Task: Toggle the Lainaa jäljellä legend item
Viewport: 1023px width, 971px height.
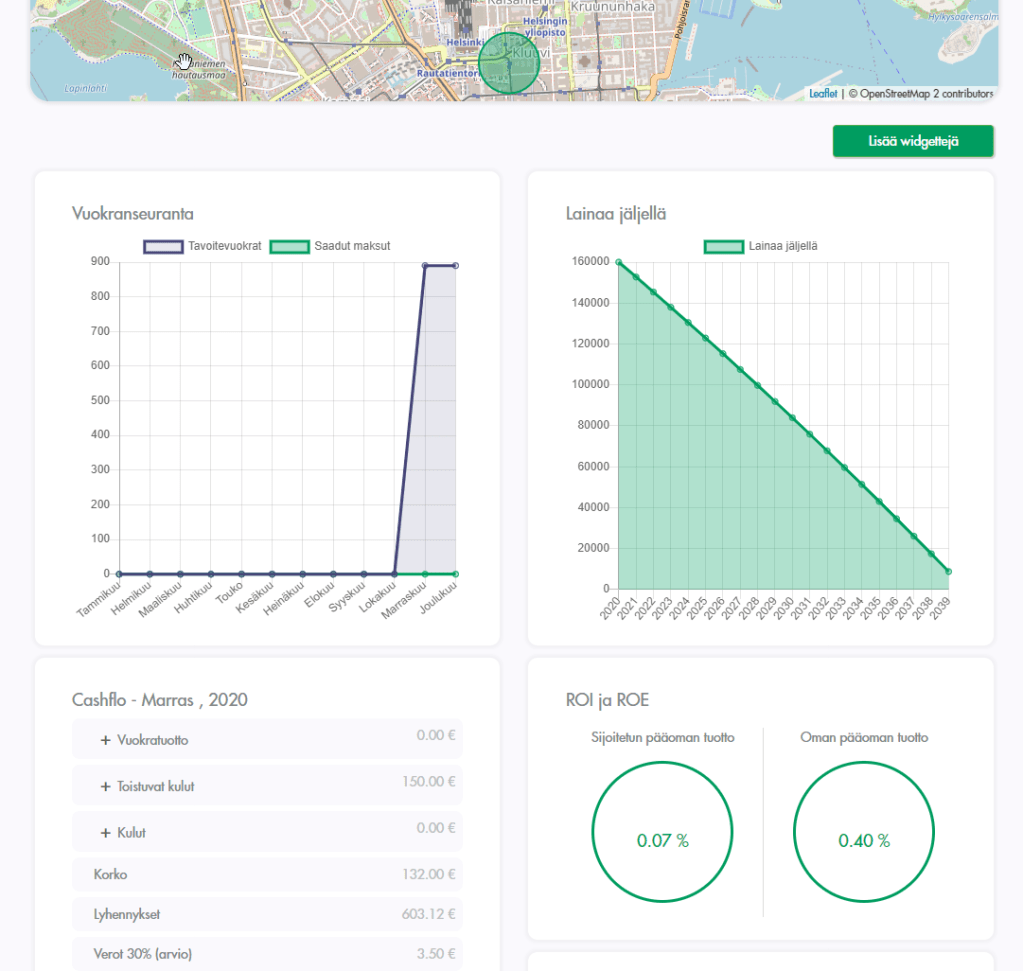Action: [760, 246]
